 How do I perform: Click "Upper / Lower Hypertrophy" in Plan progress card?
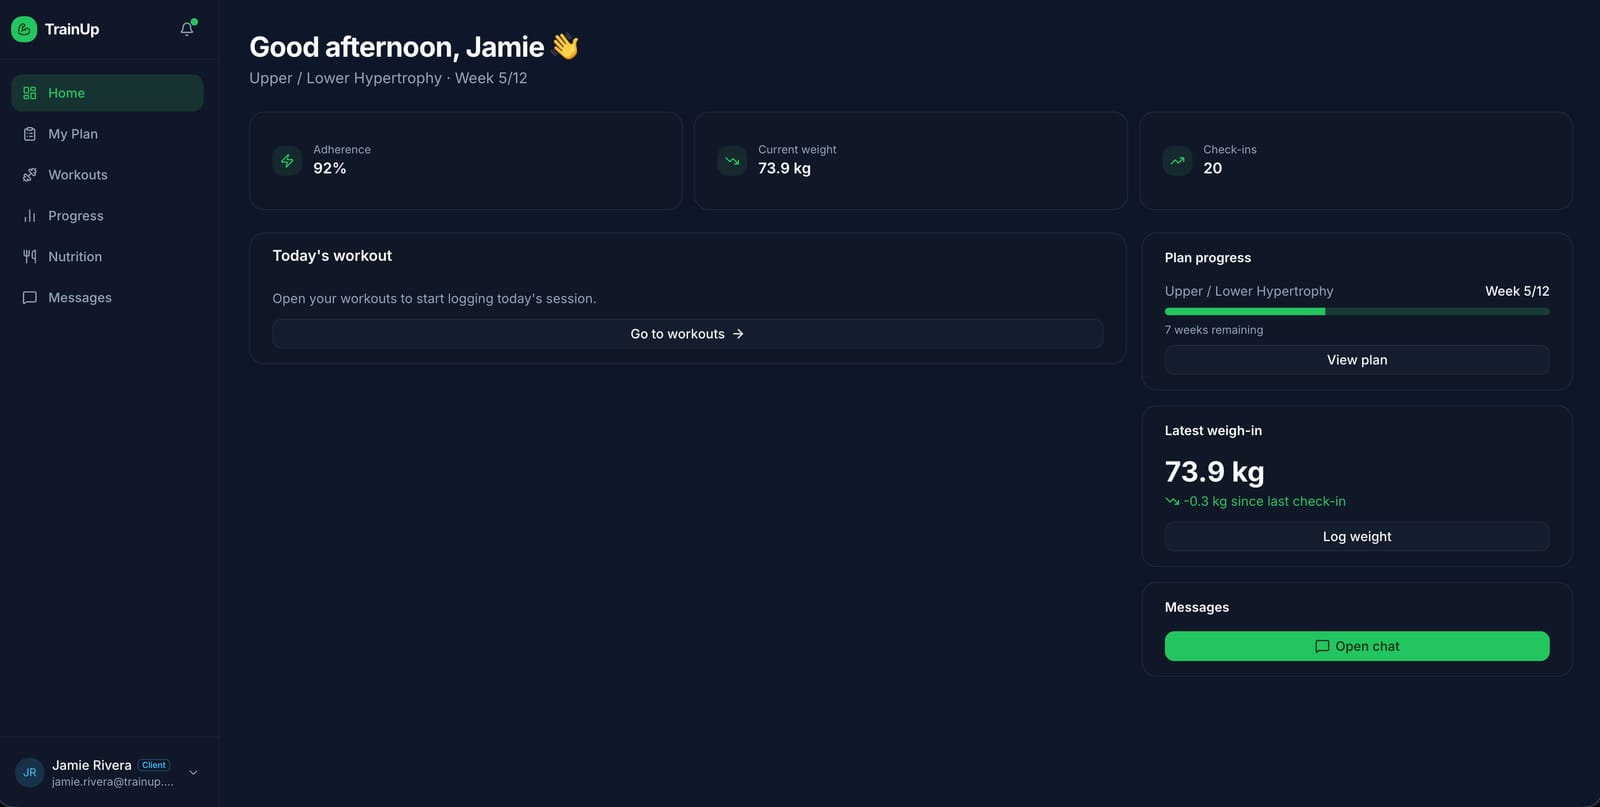tap(1249, 291)
